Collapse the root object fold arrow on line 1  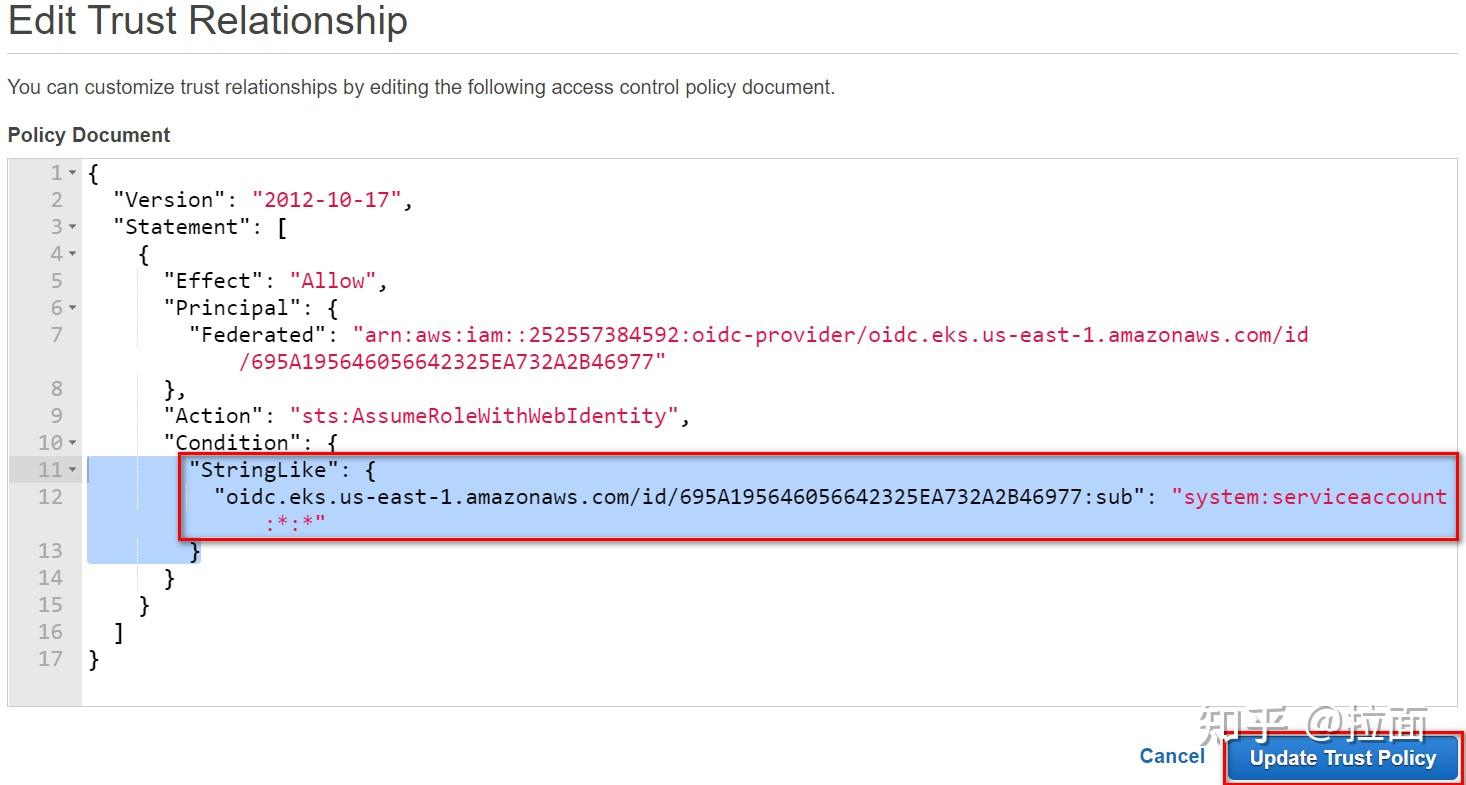(72, 173)
